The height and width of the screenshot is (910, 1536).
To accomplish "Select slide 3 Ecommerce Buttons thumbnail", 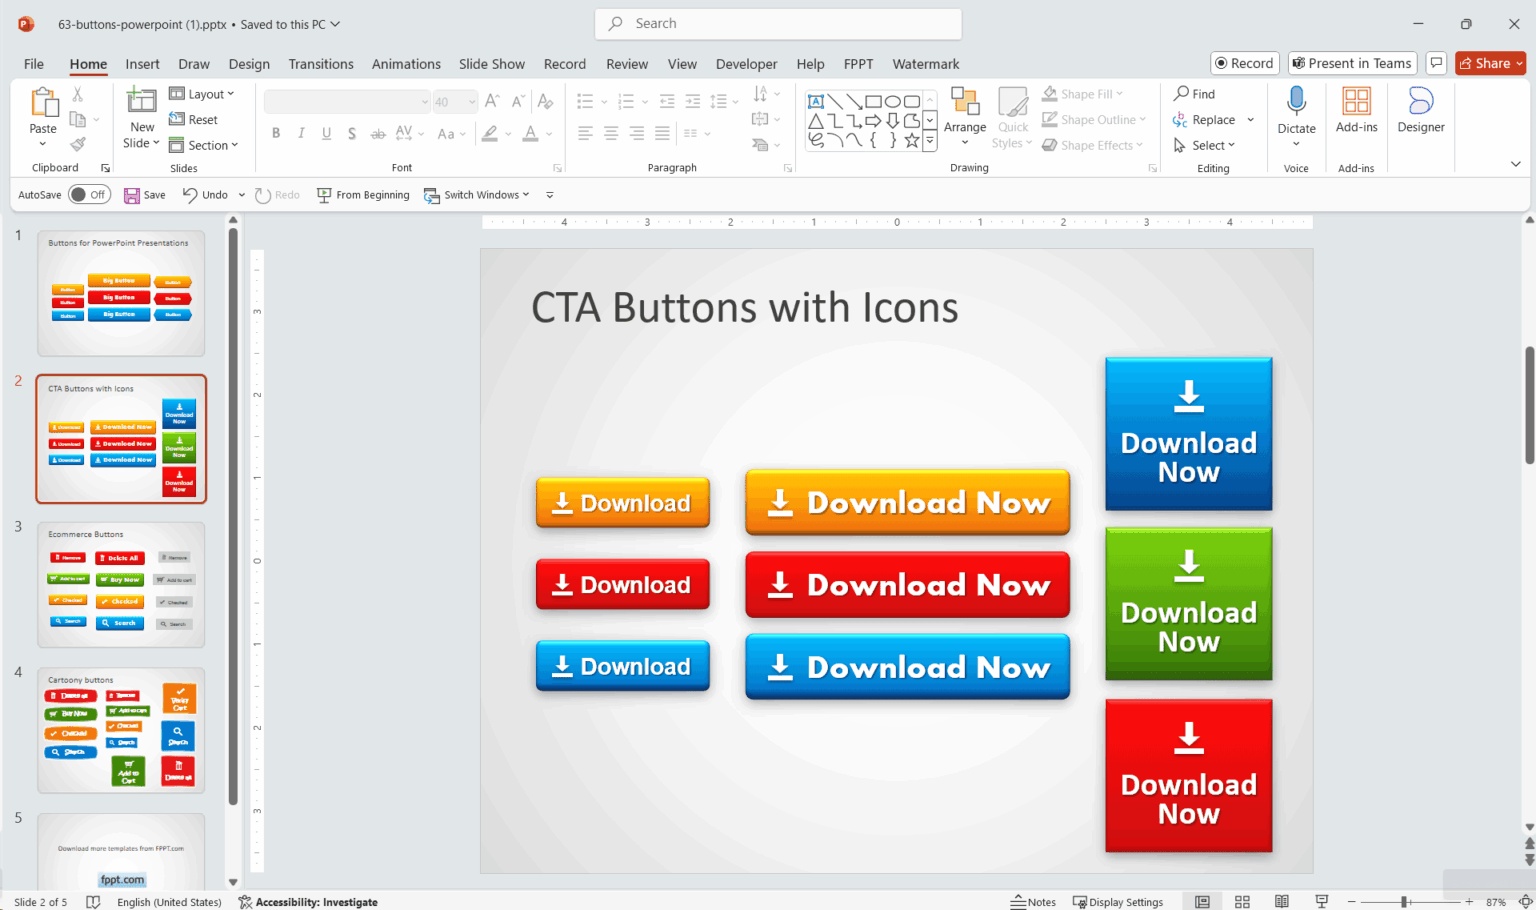I will pos(120,584).
